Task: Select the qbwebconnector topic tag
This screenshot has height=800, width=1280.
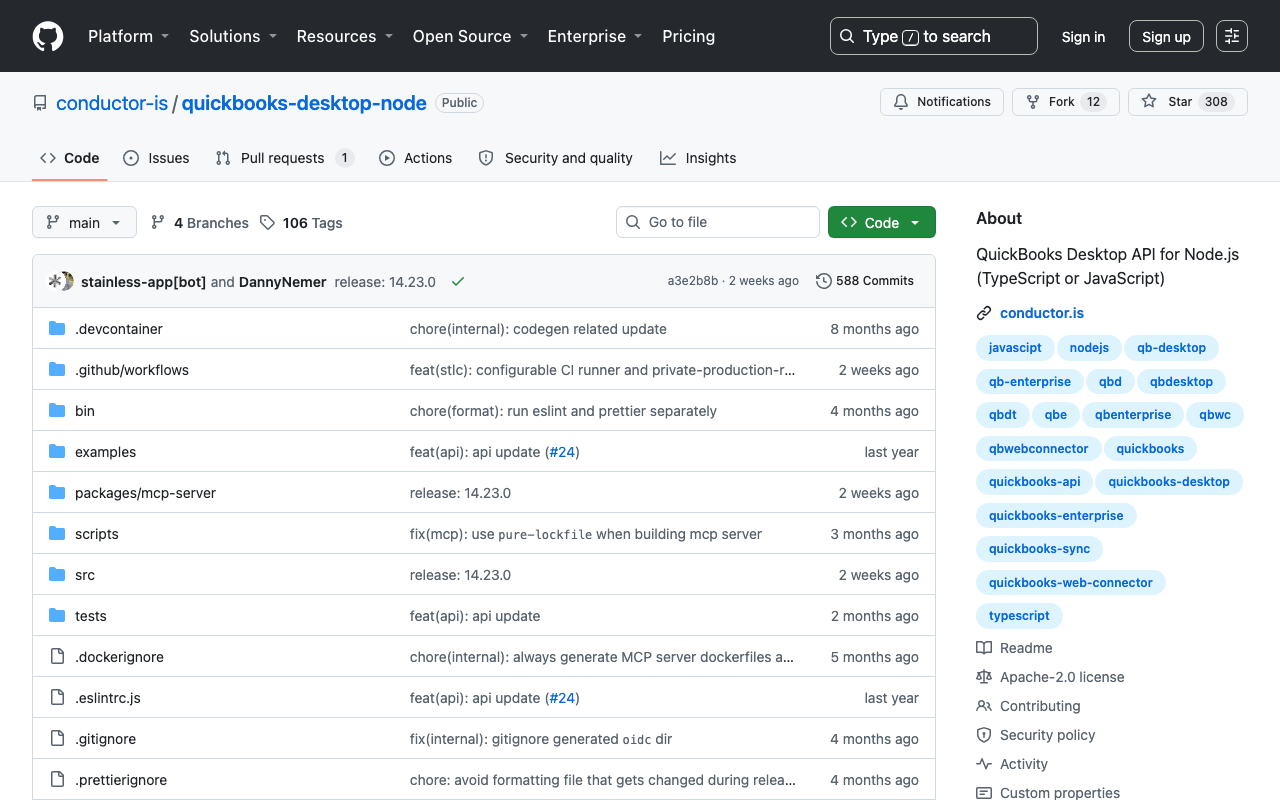Action: click(1038, 449)
